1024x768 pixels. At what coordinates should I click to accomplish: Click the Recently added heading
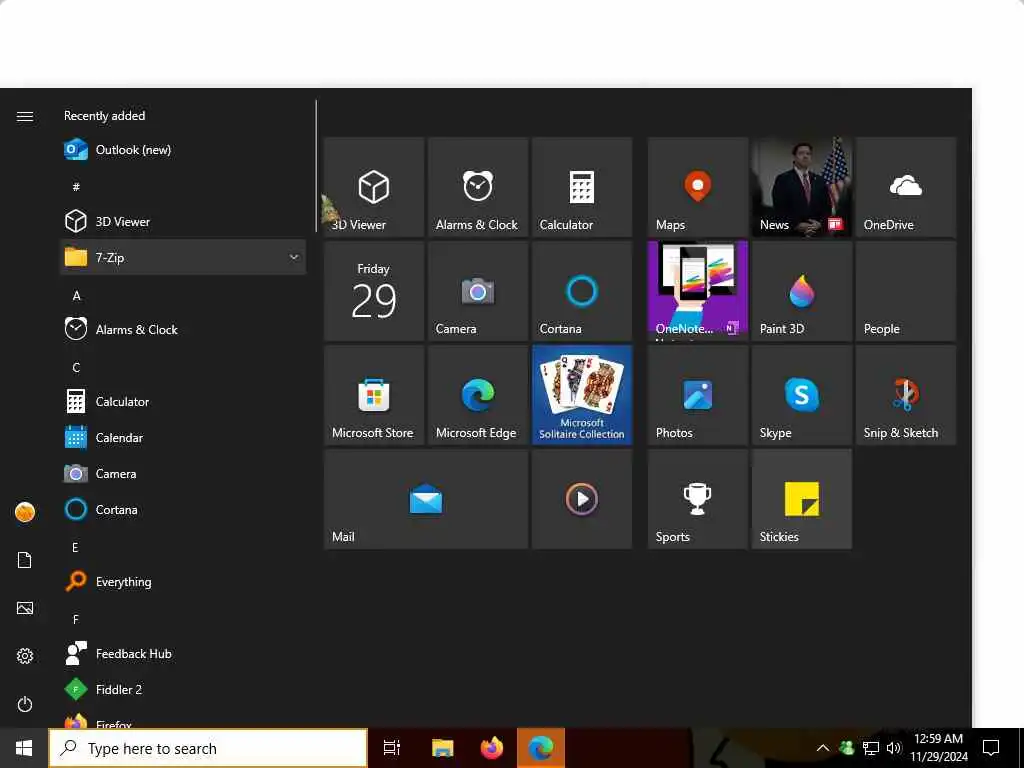pos(104,116)
